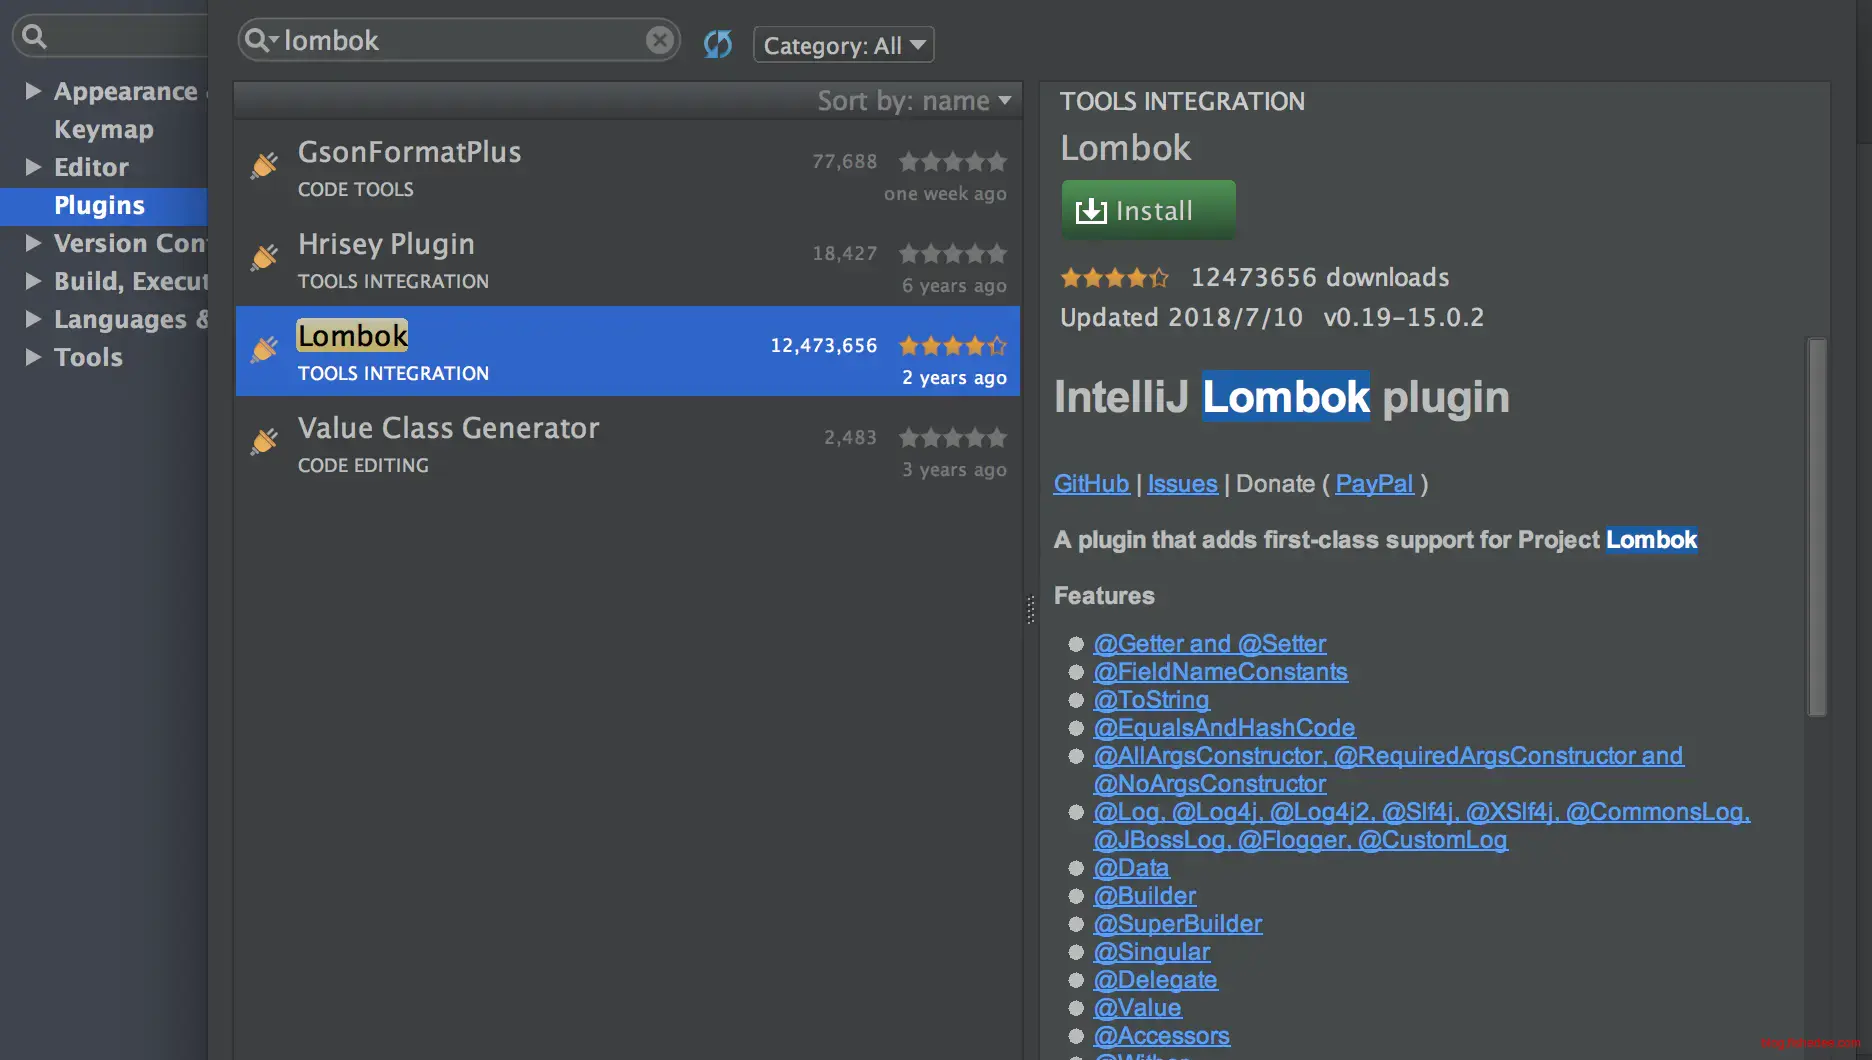
Task: Open the Sort by: name dropdown
Action: point(914,101)
